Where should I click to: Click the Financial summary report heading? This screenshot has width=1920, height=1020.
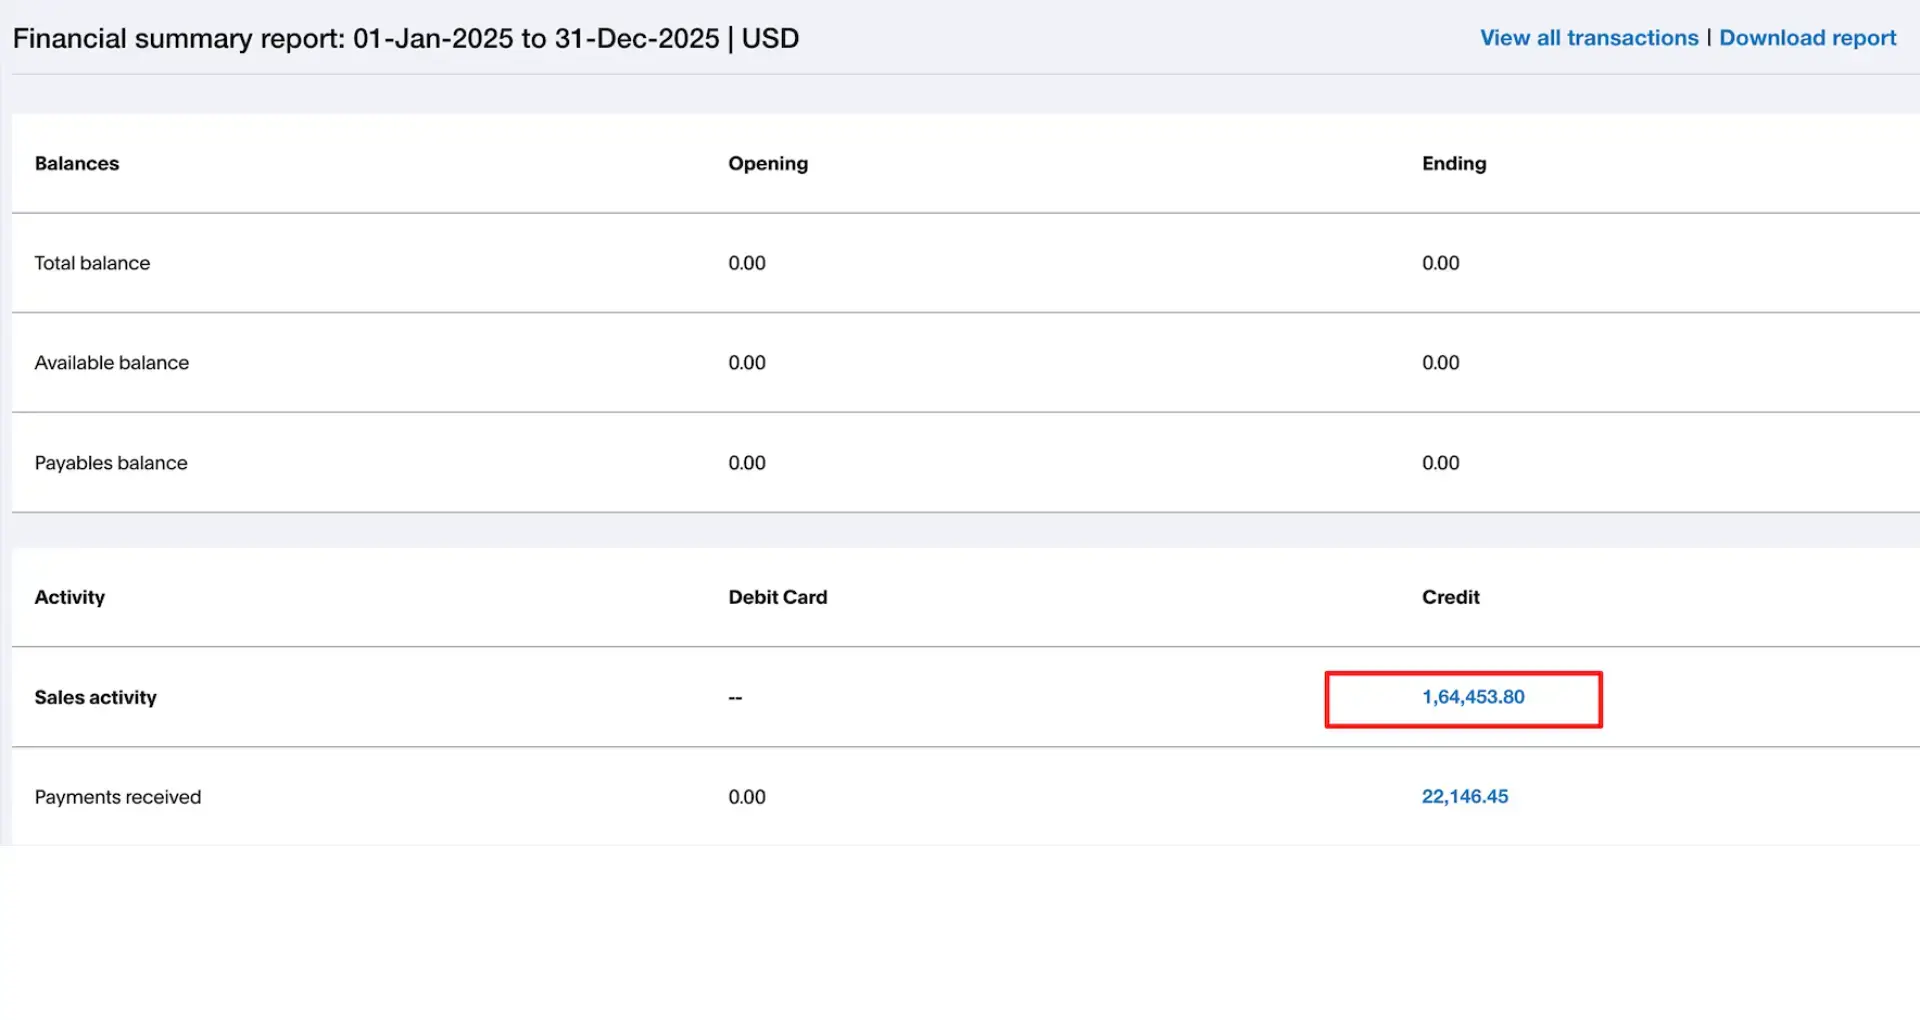point(406,39)
